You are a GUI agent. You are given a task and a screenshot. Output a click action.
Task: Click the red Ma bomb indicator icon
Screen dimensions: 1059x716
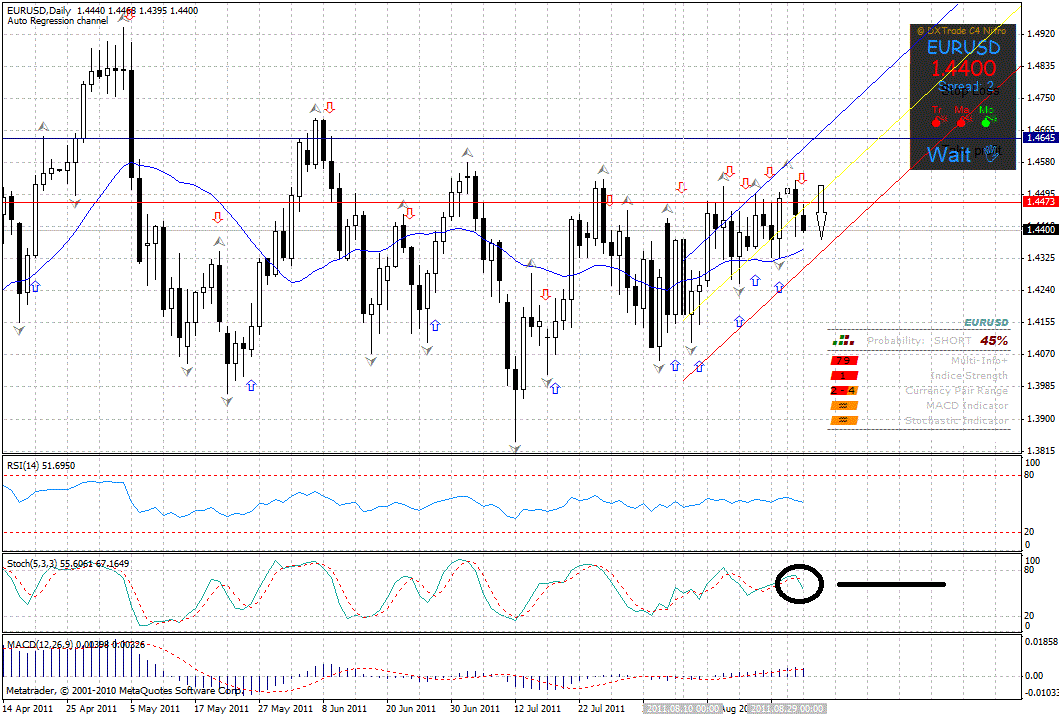[x=962, y=122]
